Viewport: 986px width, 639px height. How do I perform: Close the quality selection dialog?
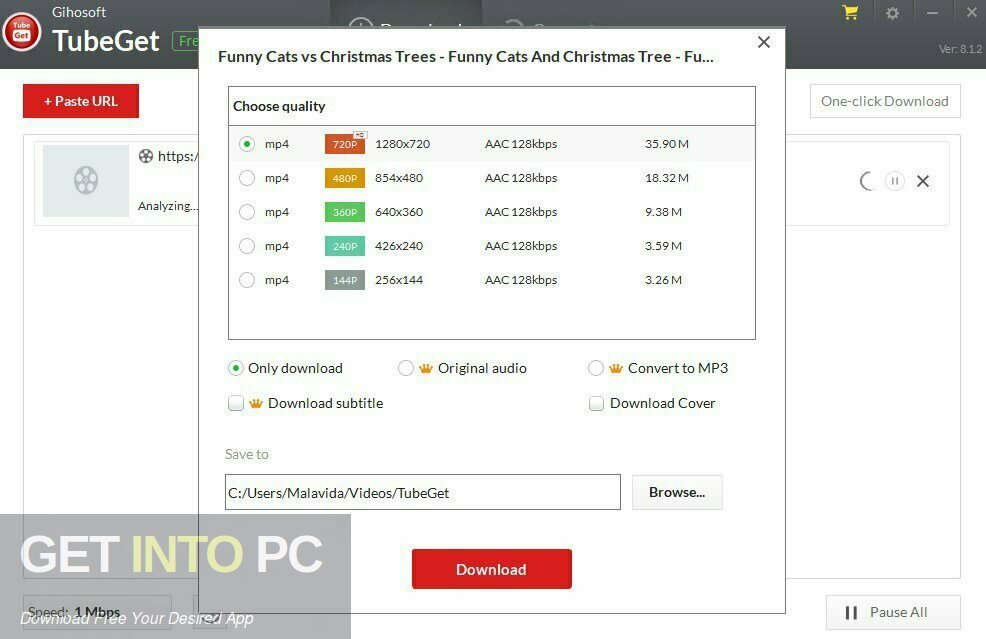click(x=764, y=42)
